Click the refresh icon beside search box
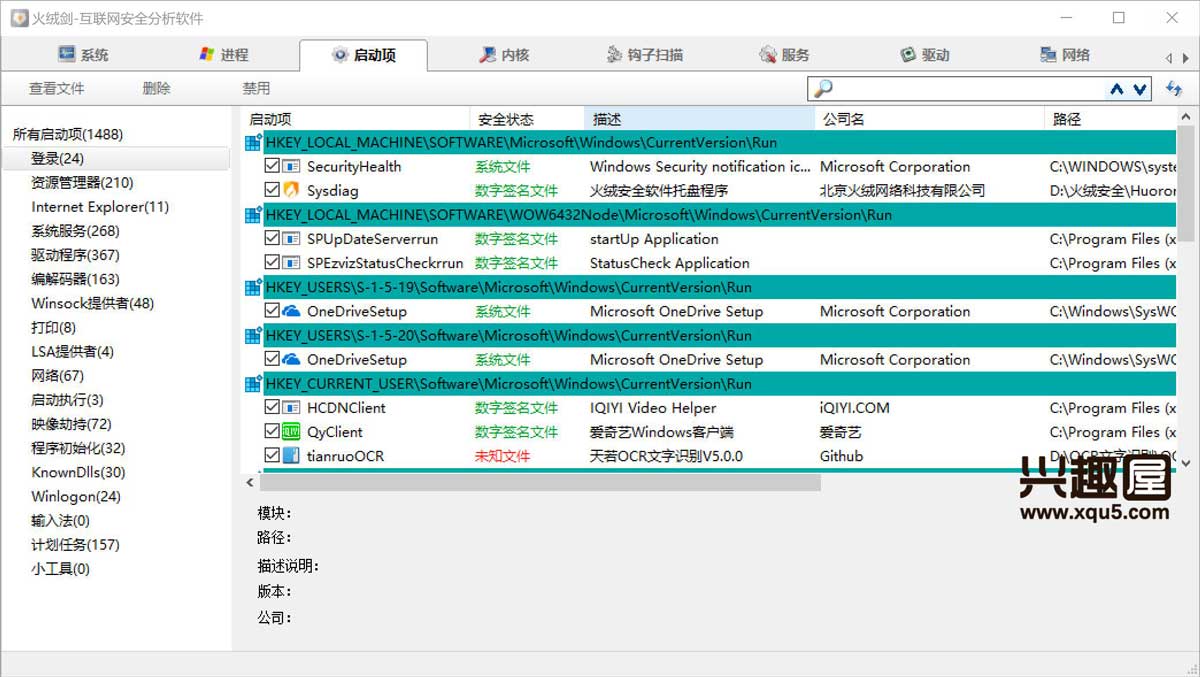The height and width of the screenshot is (677, 1200). (x=1175, y=89)
